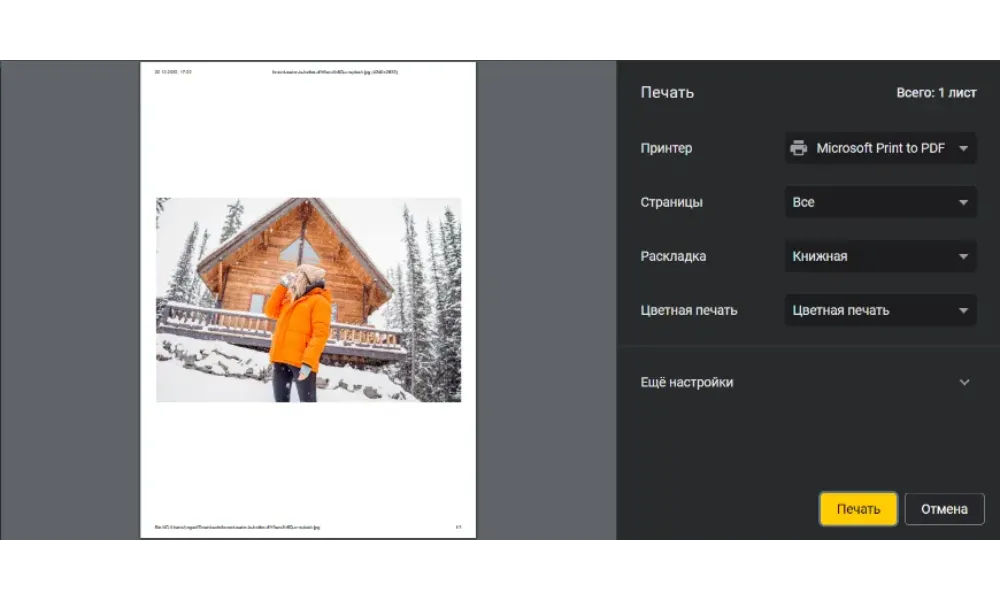Open the Раскладка dropdown showing Книжная
The width and height of the screenshot is (1000, 600).
click(880, 256)
